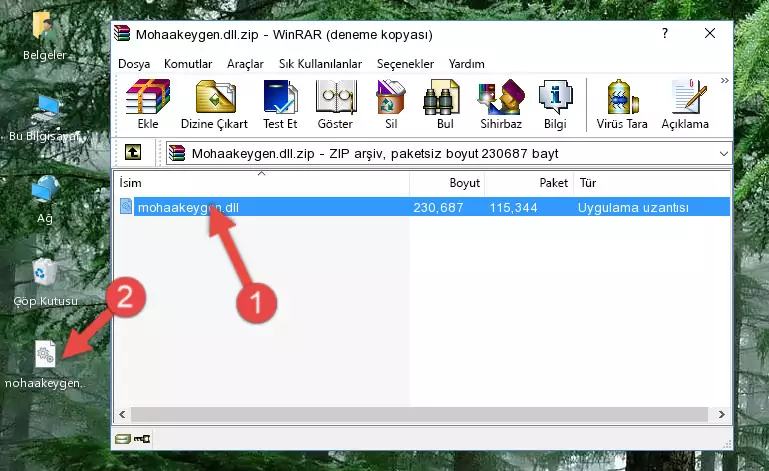Click the WinRAR title bar icon
The width and height of the screenshot is (769, 471).
tap(122, 34)
